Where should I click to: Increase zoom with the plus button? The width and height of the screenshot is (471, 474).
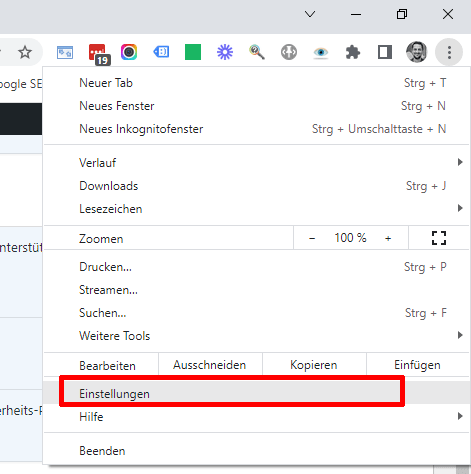tap(388, 238)
